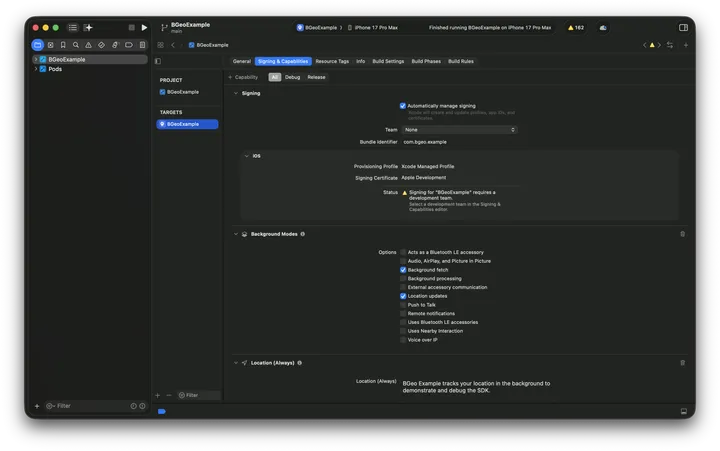720x451 pixels.
Task: Click the 162 warnings indicator
Action: tap(576, 28)
